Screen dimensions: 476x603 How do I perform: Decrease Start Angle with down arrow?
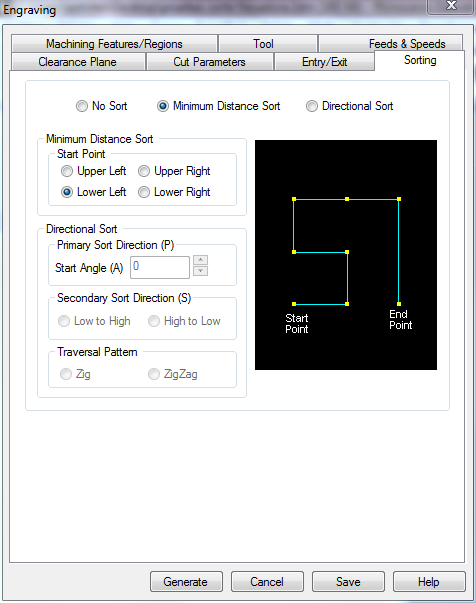tap(200, 271)
